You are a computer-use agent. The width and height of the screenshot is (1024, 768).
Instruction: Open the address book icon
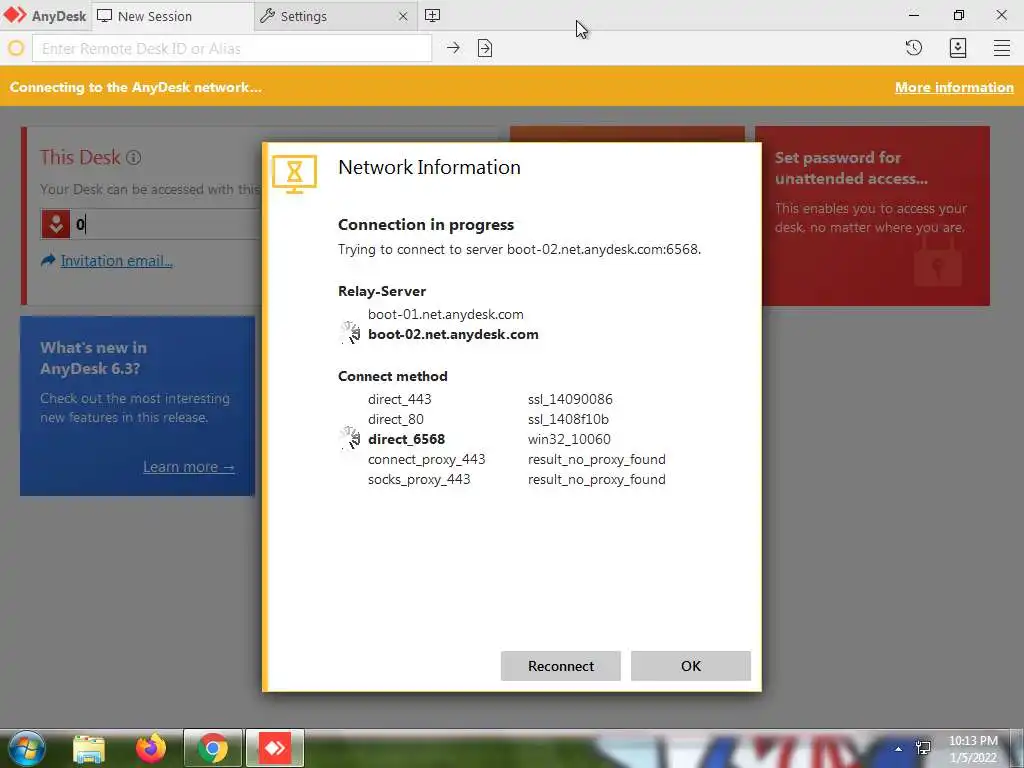(958, 48)
